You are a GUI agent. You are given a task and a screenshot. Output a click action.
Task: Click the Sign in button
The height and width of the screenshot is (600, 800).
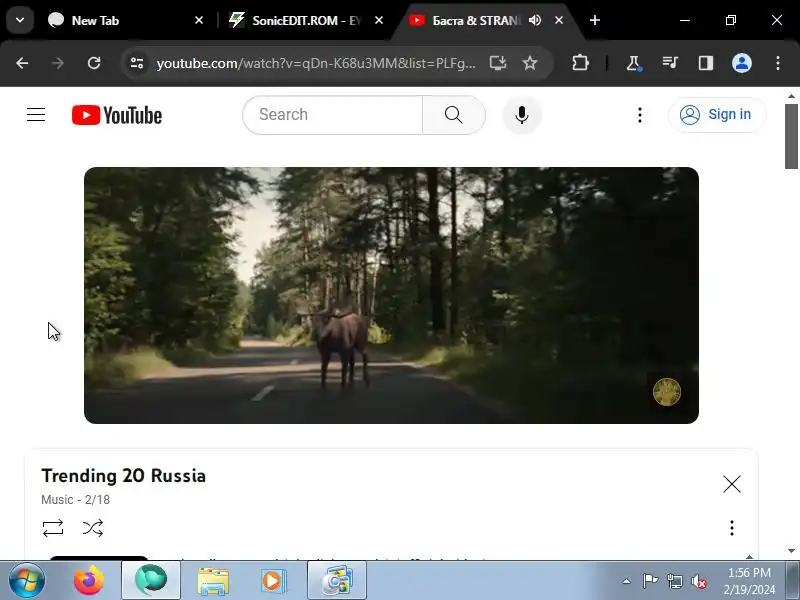coord(717,115)
